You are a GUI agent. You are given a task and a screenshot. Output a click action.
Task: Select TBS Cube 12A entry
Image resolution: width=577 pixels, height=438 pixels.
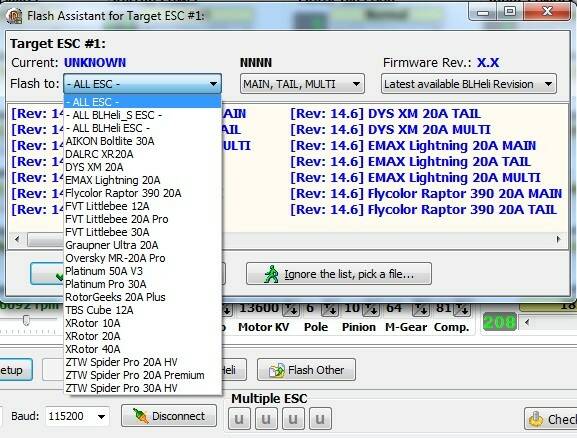point(142,310)
